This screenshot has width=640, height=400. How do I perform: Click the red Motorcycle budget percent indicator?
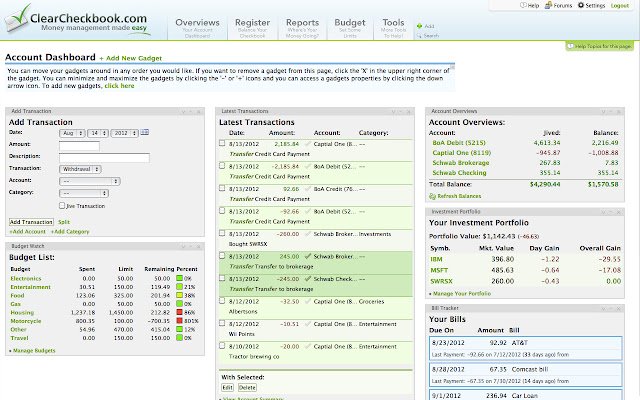179,321
